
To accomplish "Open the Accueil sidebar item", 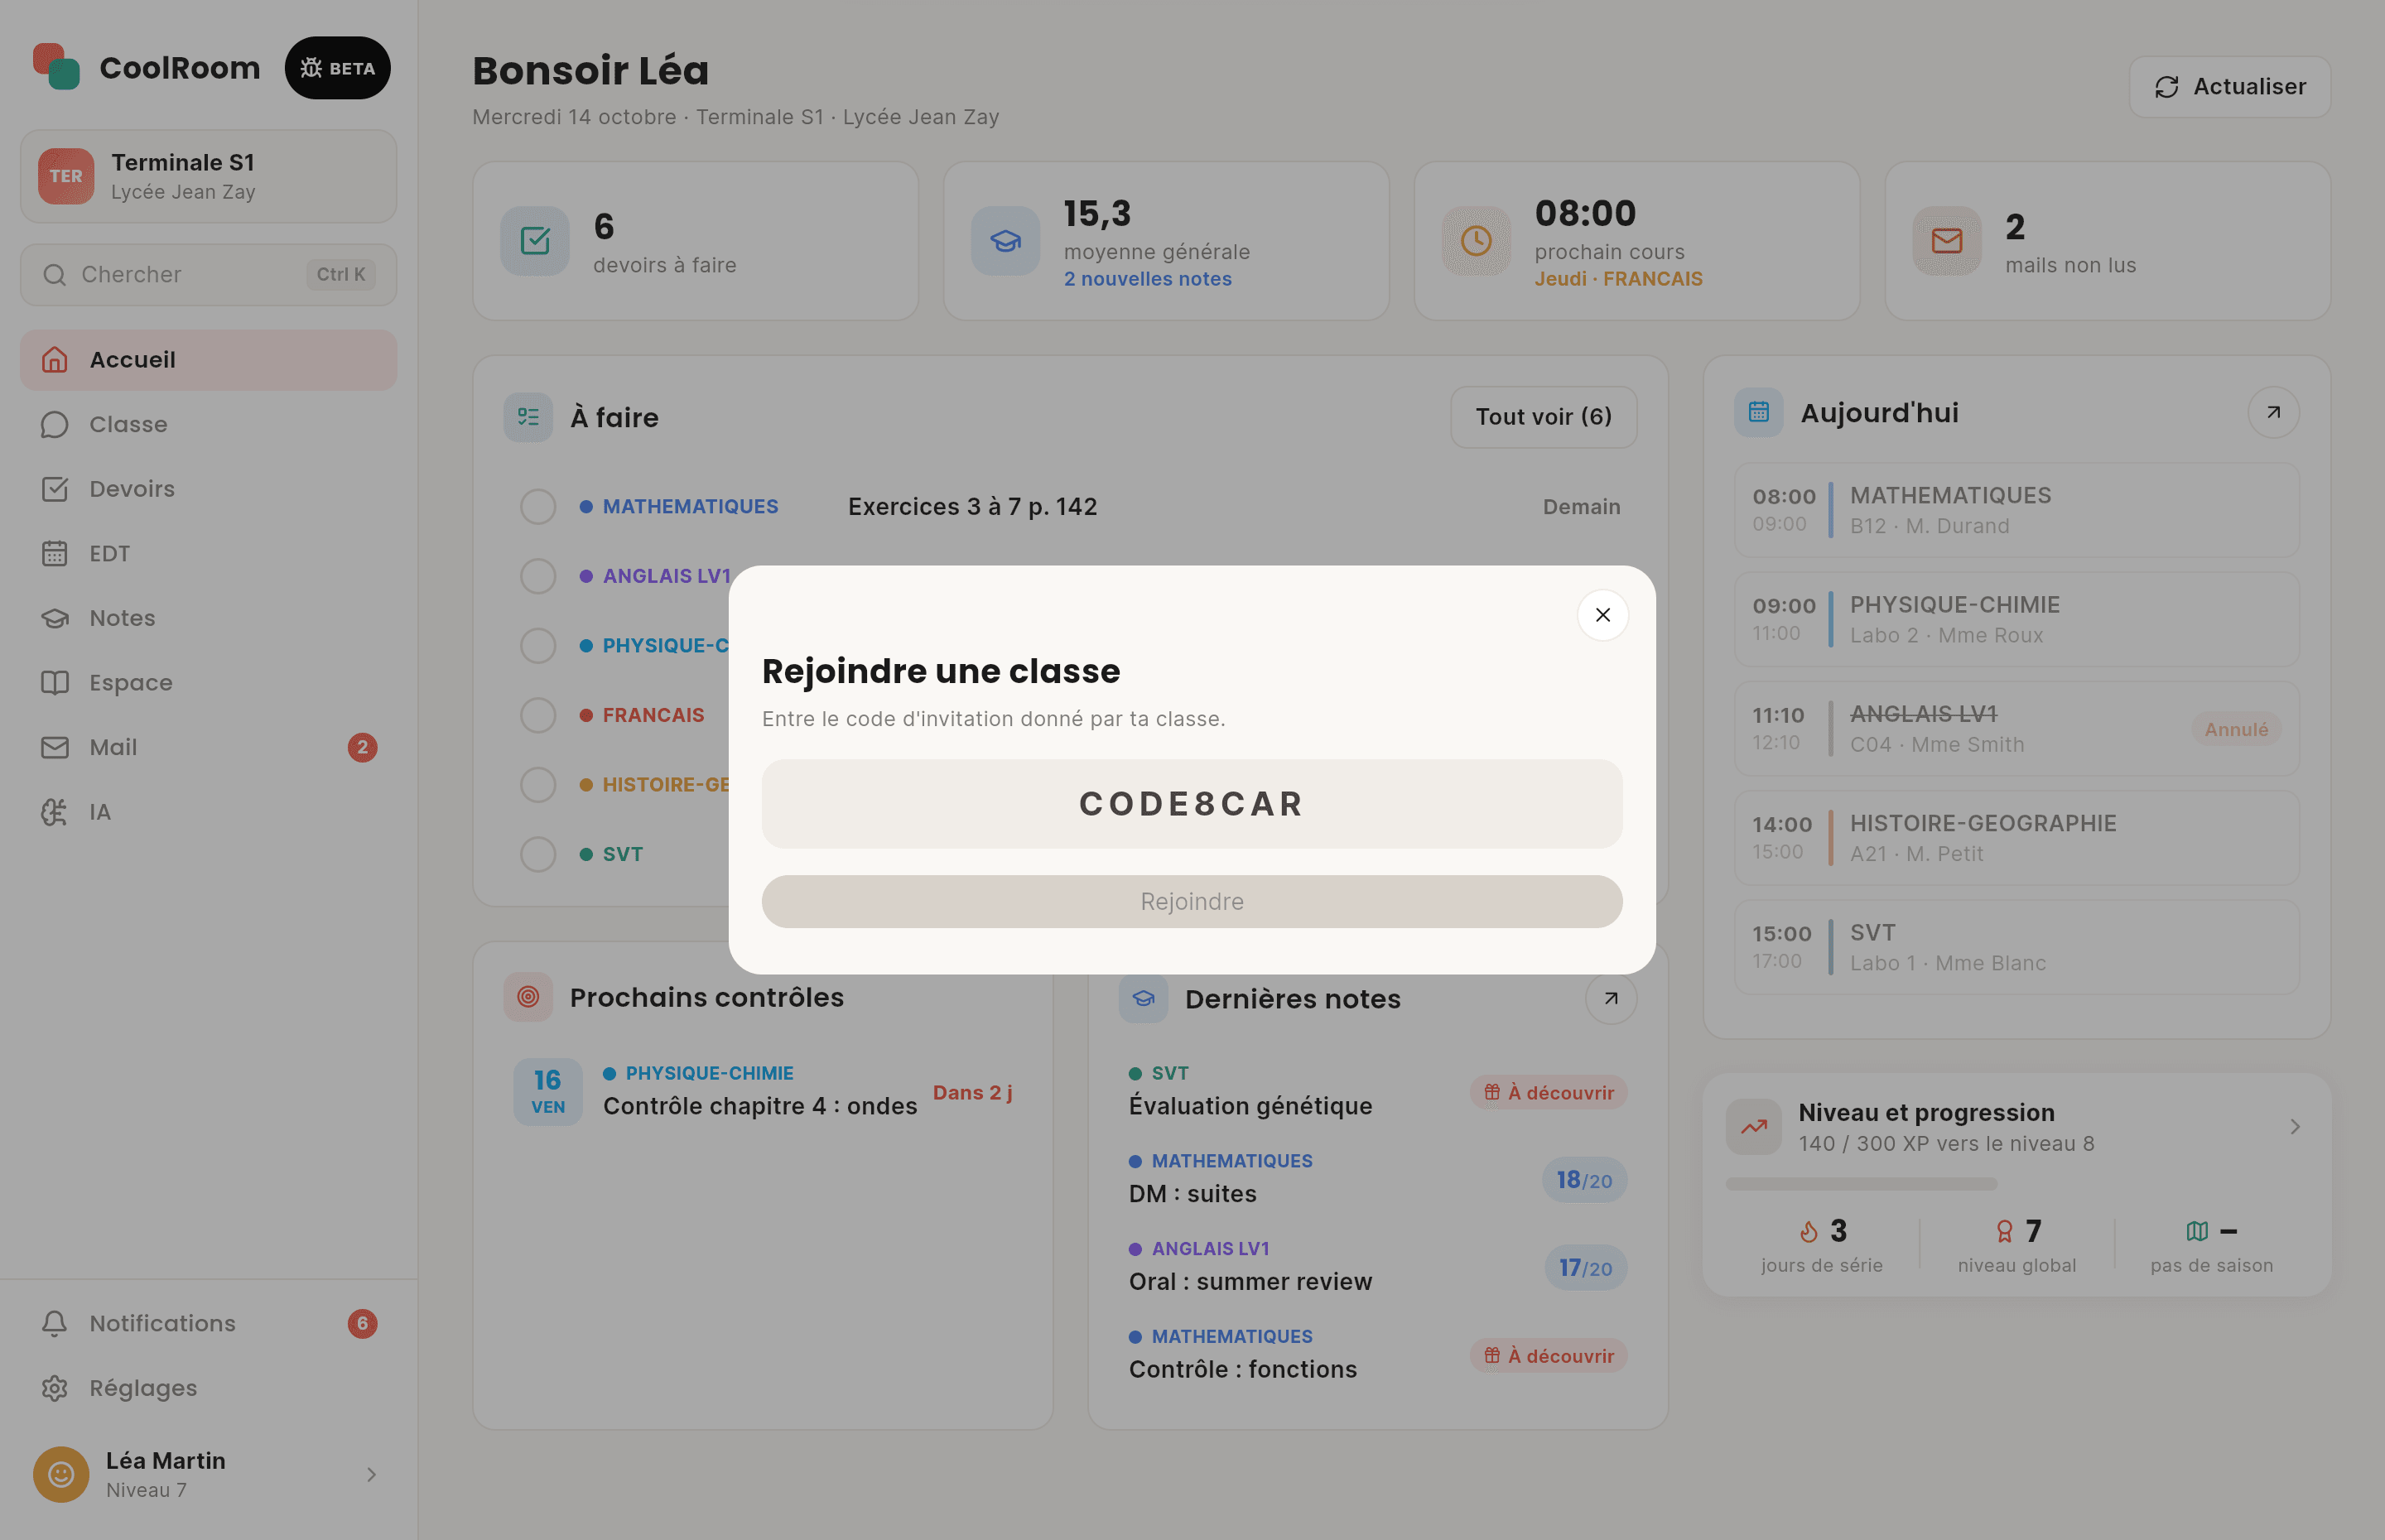I will pyautogui.click(x=208, y=360).
